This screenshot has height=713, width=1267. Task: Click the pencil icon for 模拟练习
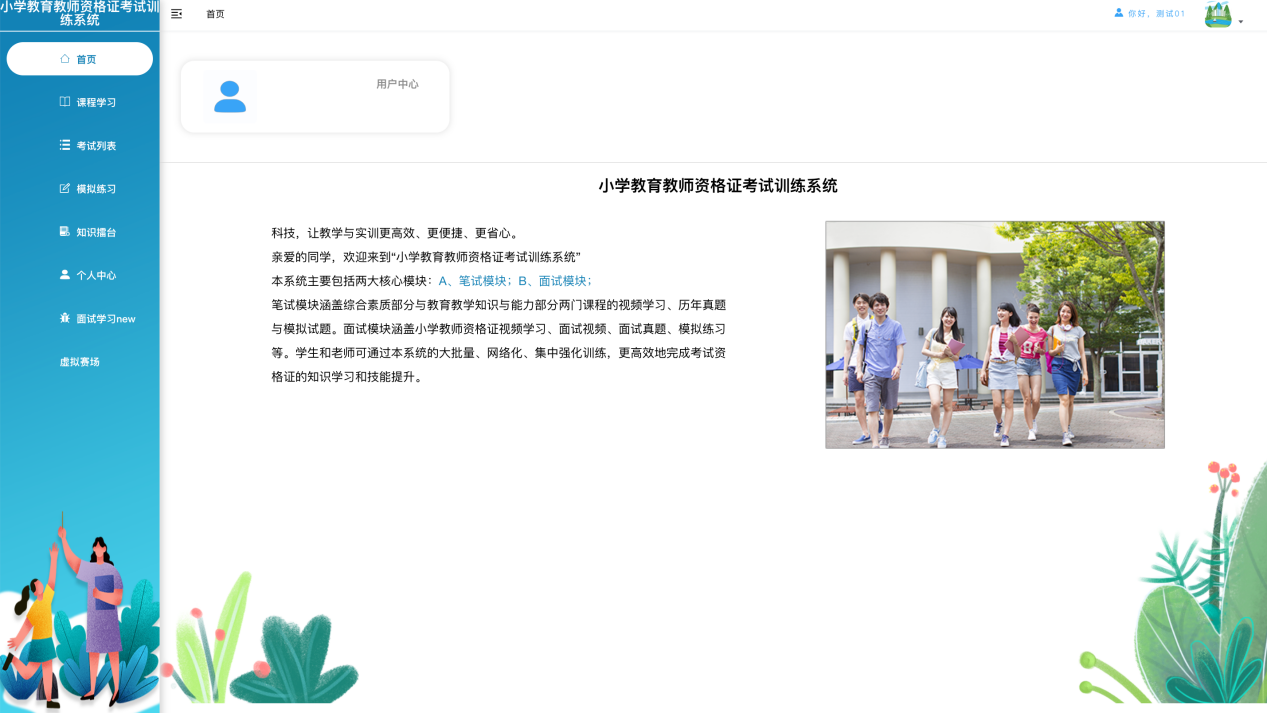tap(65, 188)
